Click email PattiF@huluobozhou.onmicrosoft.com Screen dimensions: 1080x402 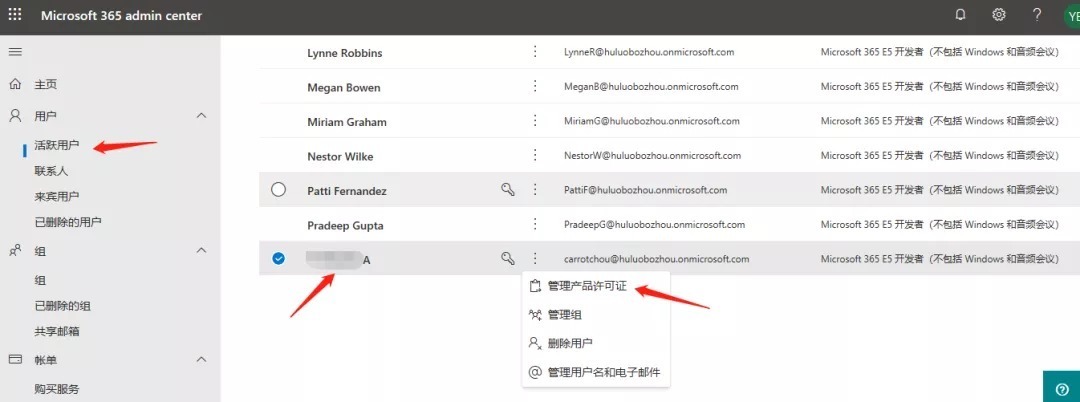645,189
